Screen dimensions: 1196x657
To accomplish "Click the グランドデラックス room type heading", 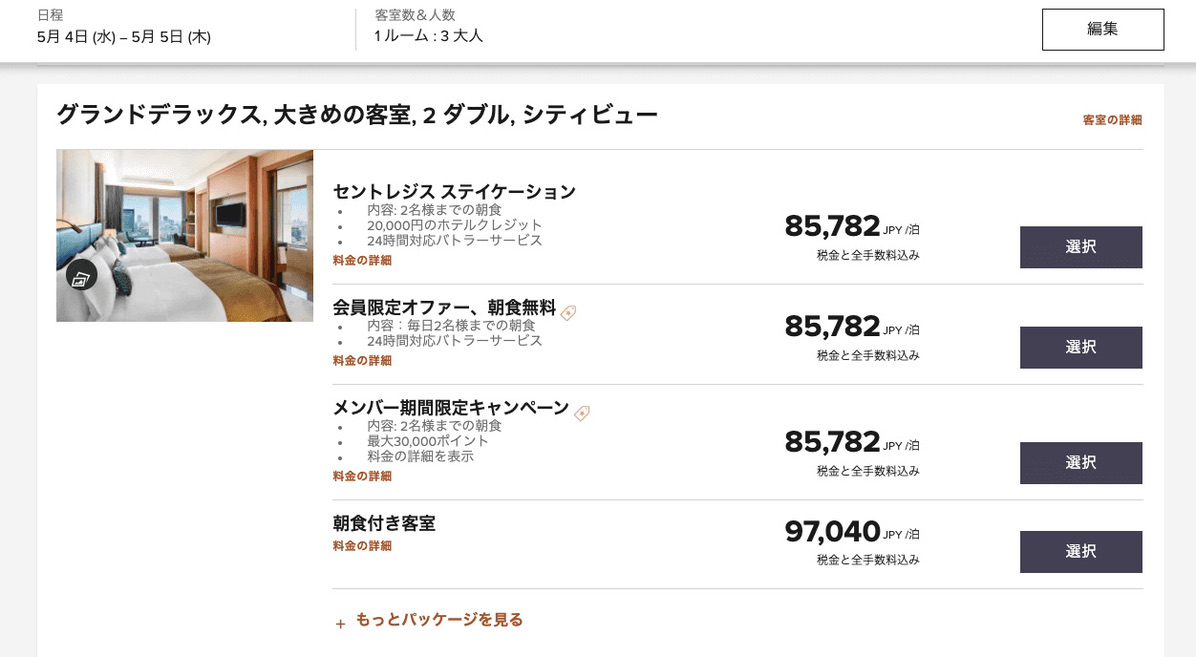I will (357, 115).
